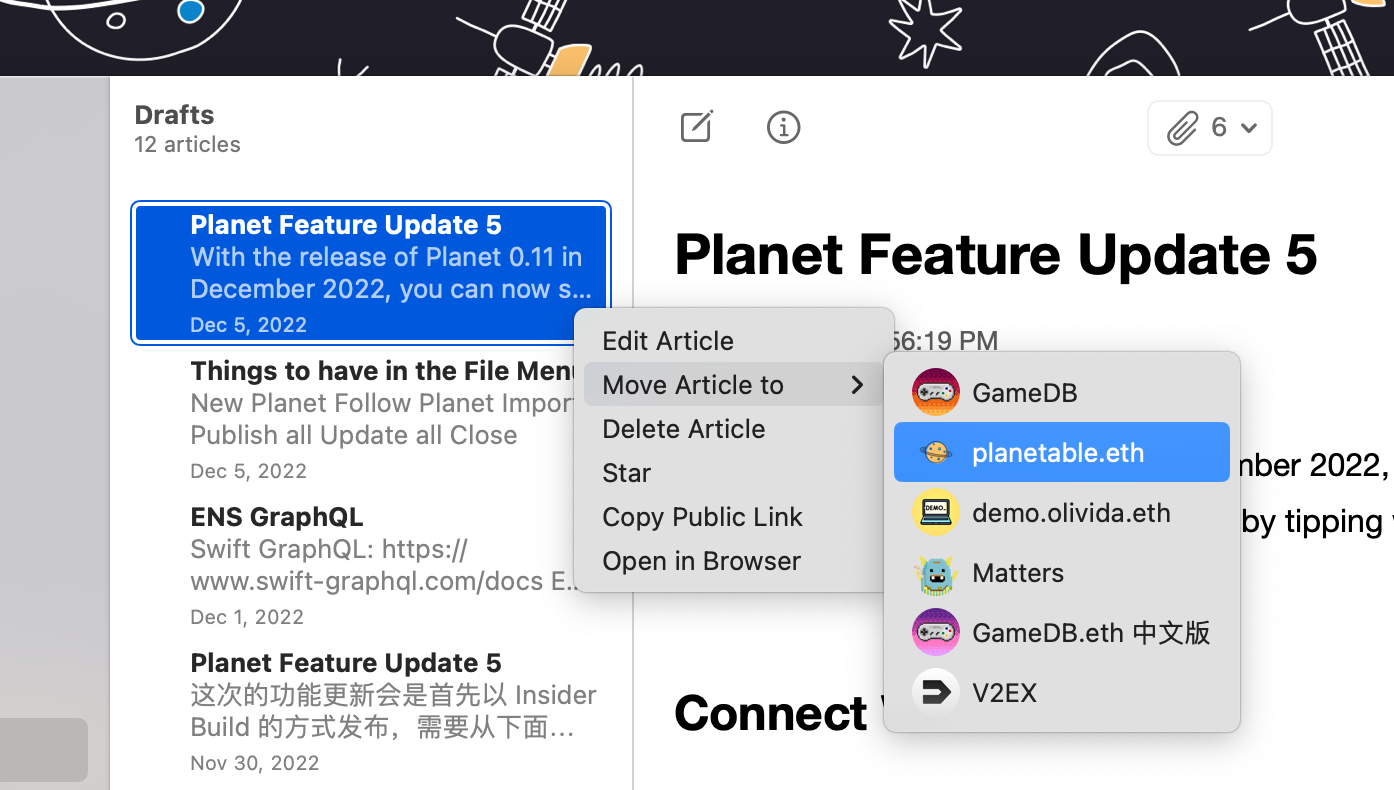Star the article via context menu
Image resolution: width=1394 pixels, height=790 pixels.
tap(626, 473)
